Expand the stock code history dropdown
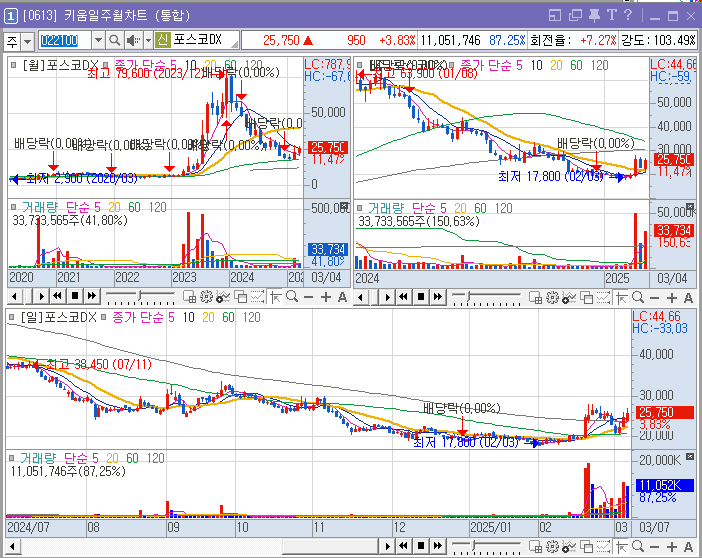 click(98, 40)
